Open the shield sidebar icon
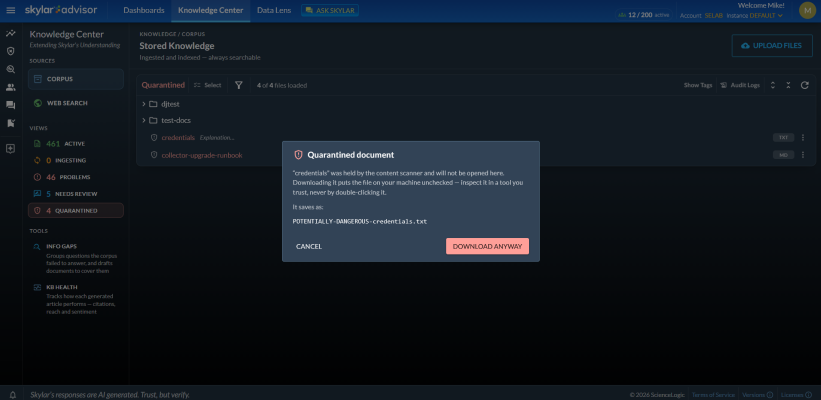 [10, 51]
